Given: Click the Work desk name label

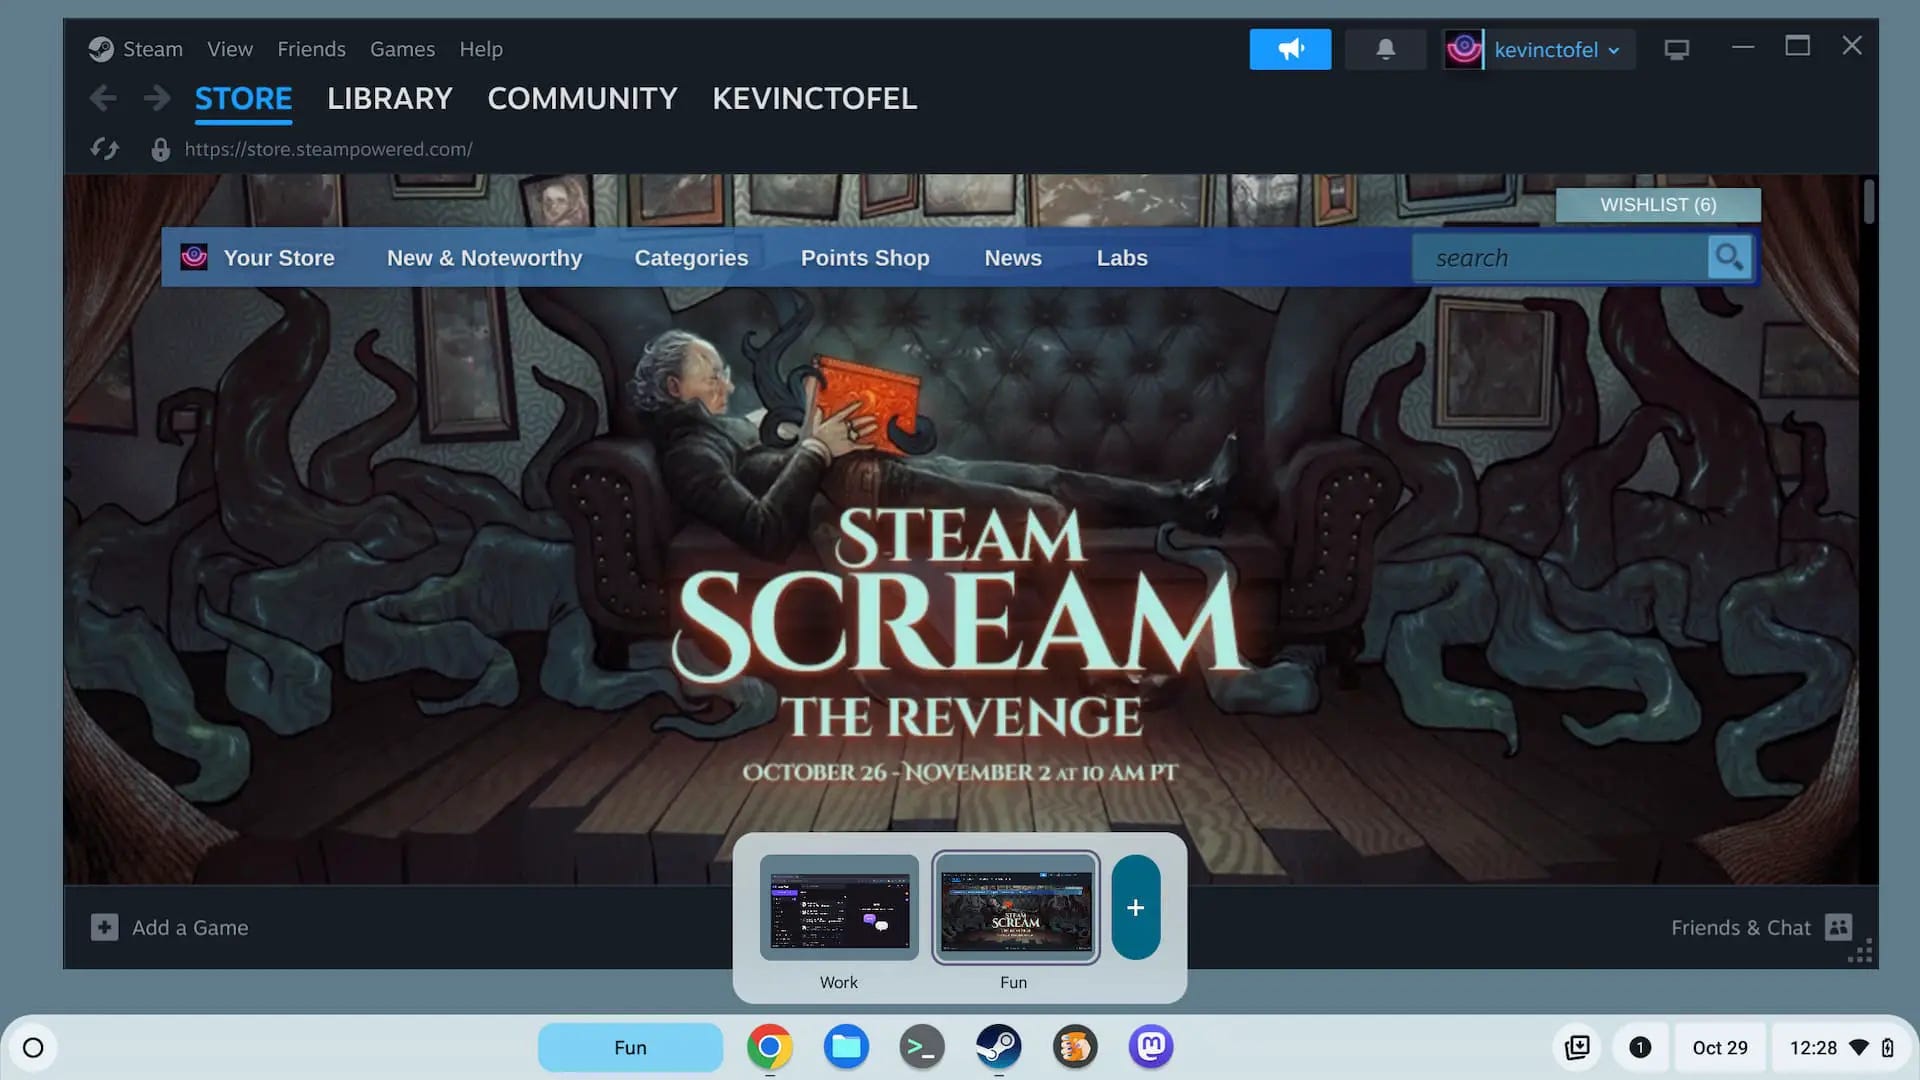Looking at the screenshot, I should (838, 982).
